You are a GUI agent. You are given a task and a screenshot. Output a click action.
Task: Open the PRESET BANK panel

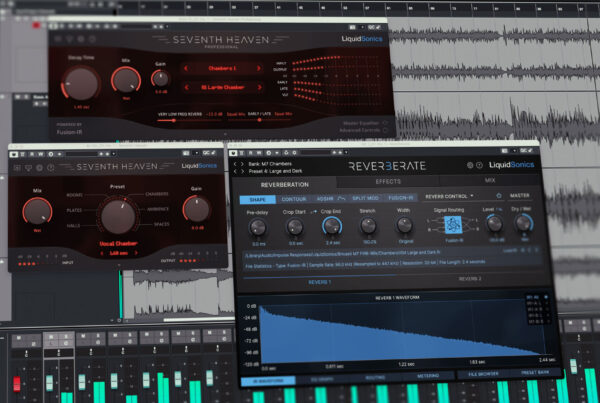[x=535, y=372]
